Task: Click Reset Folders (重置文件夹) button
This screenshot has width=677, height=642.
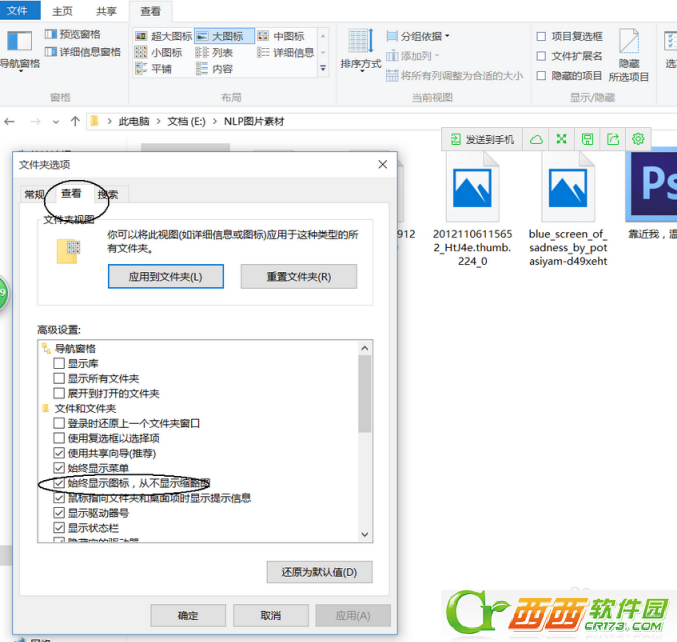Action: (299, 276)
